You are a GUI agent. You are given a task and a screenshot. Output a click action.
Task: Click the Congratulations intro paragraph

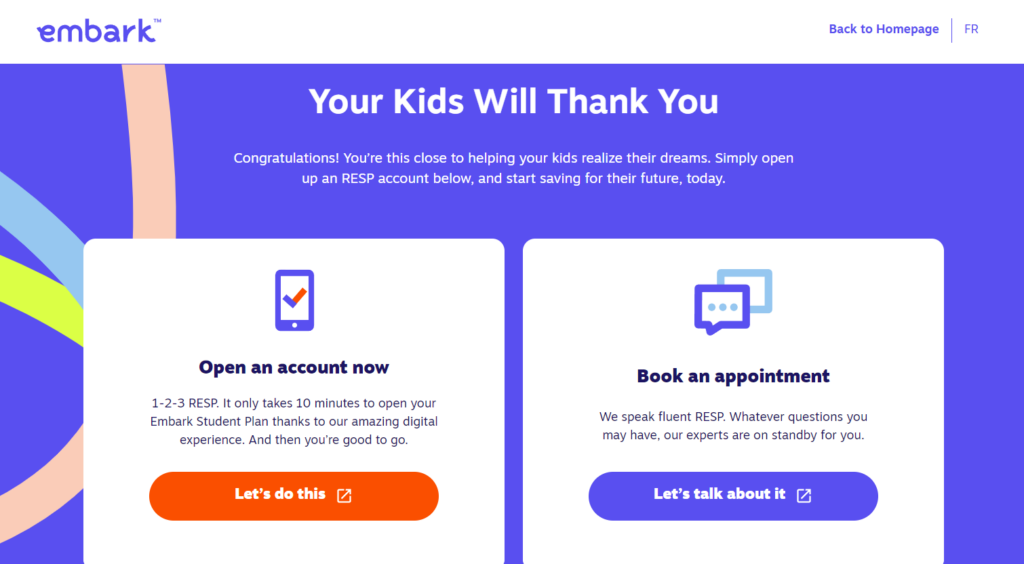click(x=513, y=168)
